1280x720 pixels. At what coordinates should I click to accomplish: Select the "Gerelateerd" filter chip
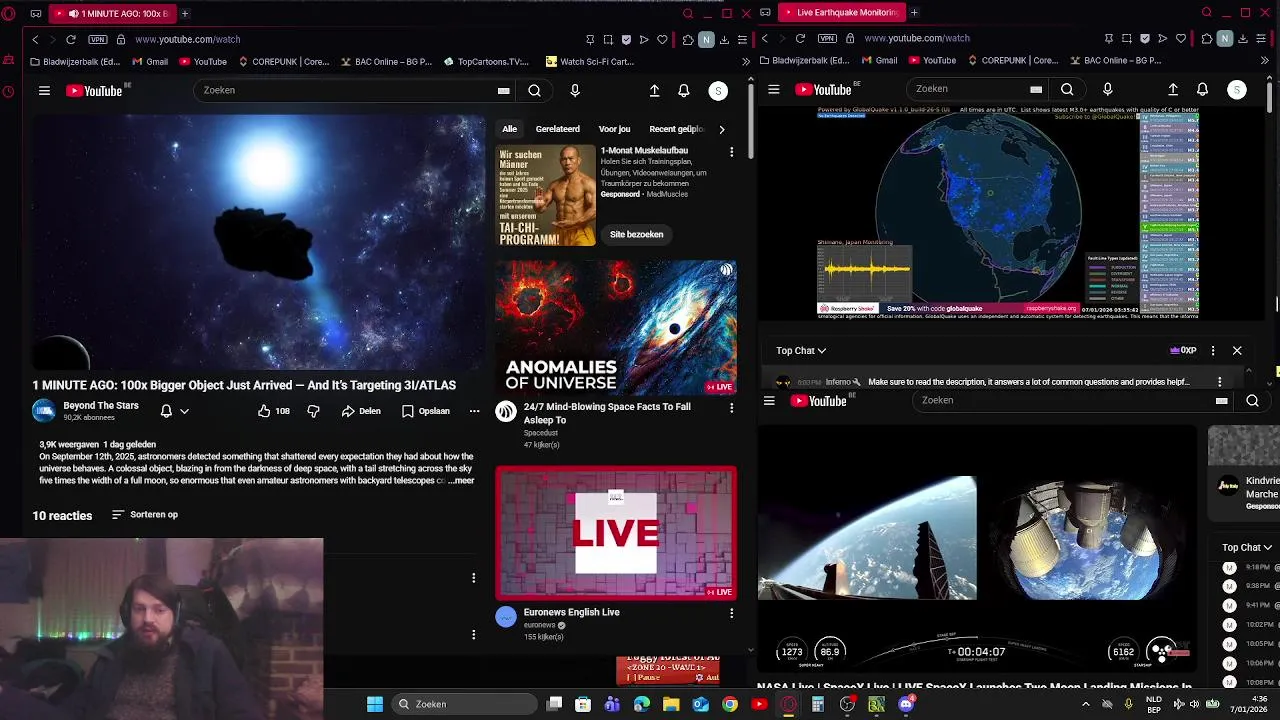[x=557, y=129]
